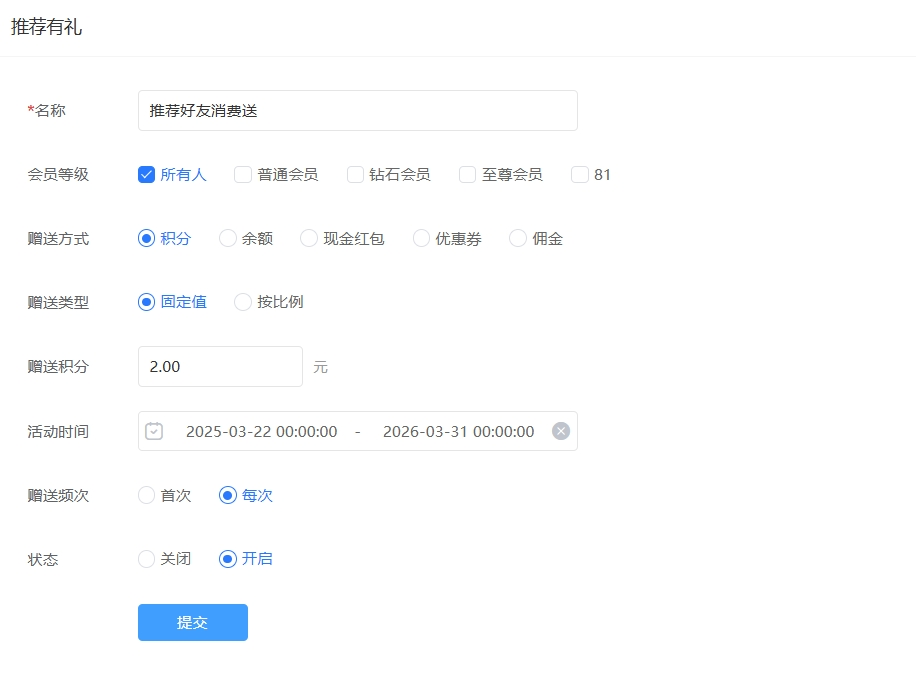916x674 pixels.
Task: Click the 名称 text input field
Action: click(357, 110)
